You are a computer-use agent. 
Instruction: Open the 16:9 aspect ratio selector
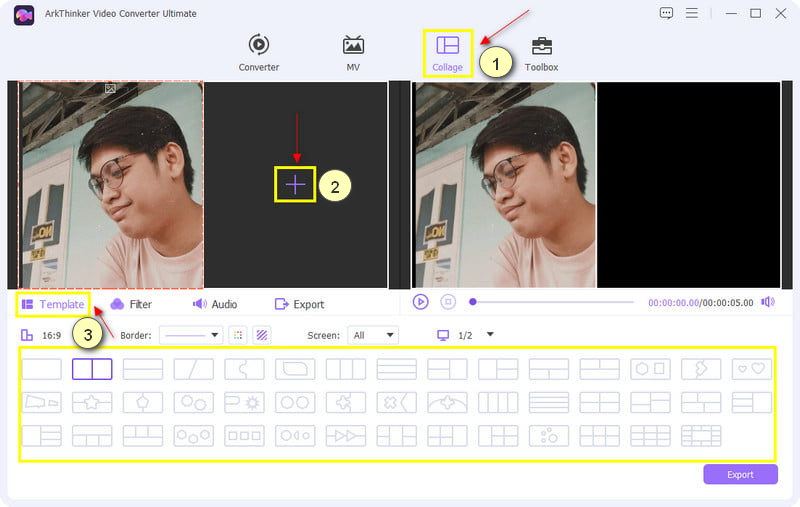click(x=41, y=335)
